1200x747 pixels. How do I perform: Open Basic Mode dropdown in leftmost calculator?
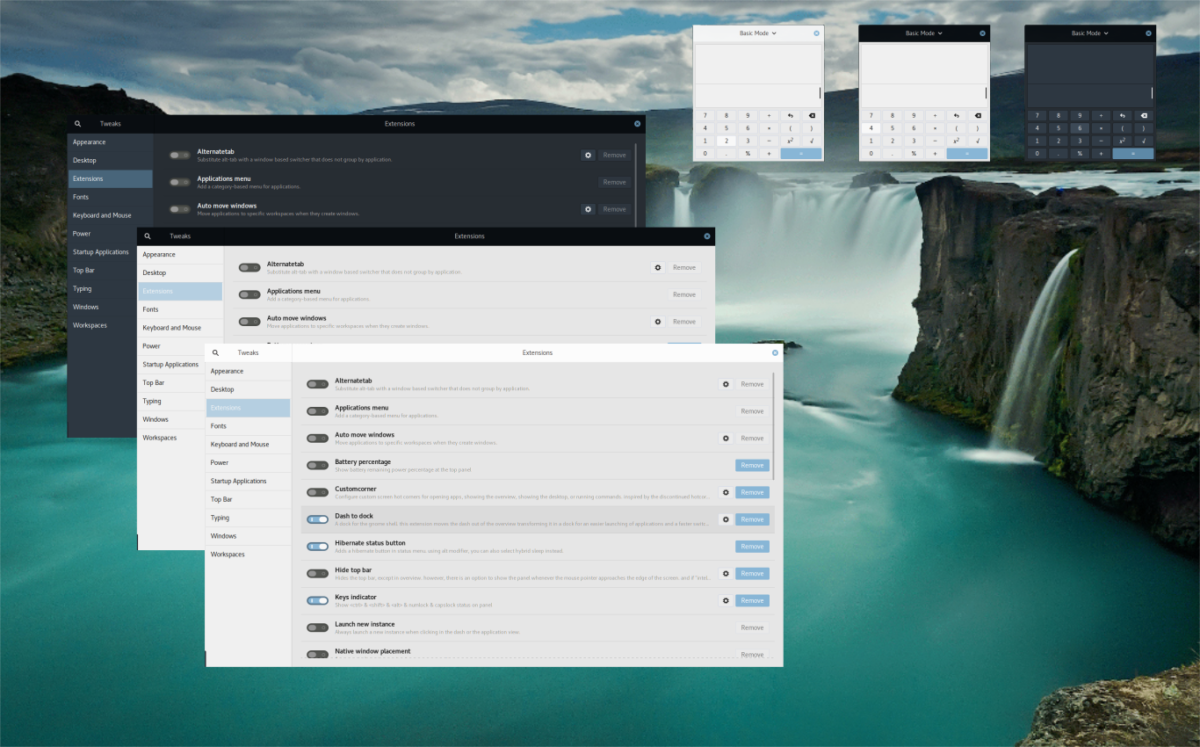tap(759, 32)
